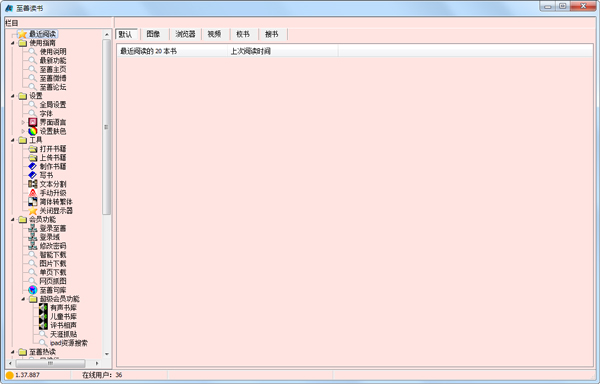Click the tree scrollbar up arrow
The image size is (600, 384).
(107, 34)
